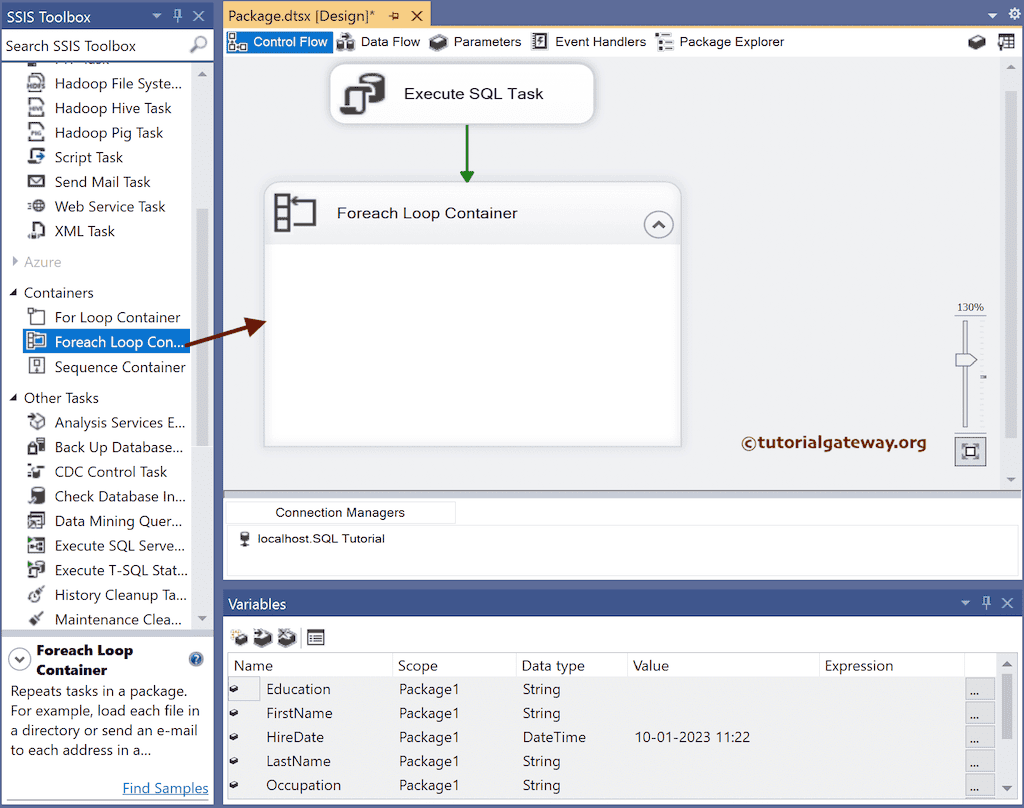The width and height of the screenshot is (1024, 808).
Task: Select the XML Task in the toolbox
Action: click(x=82, y=231)
